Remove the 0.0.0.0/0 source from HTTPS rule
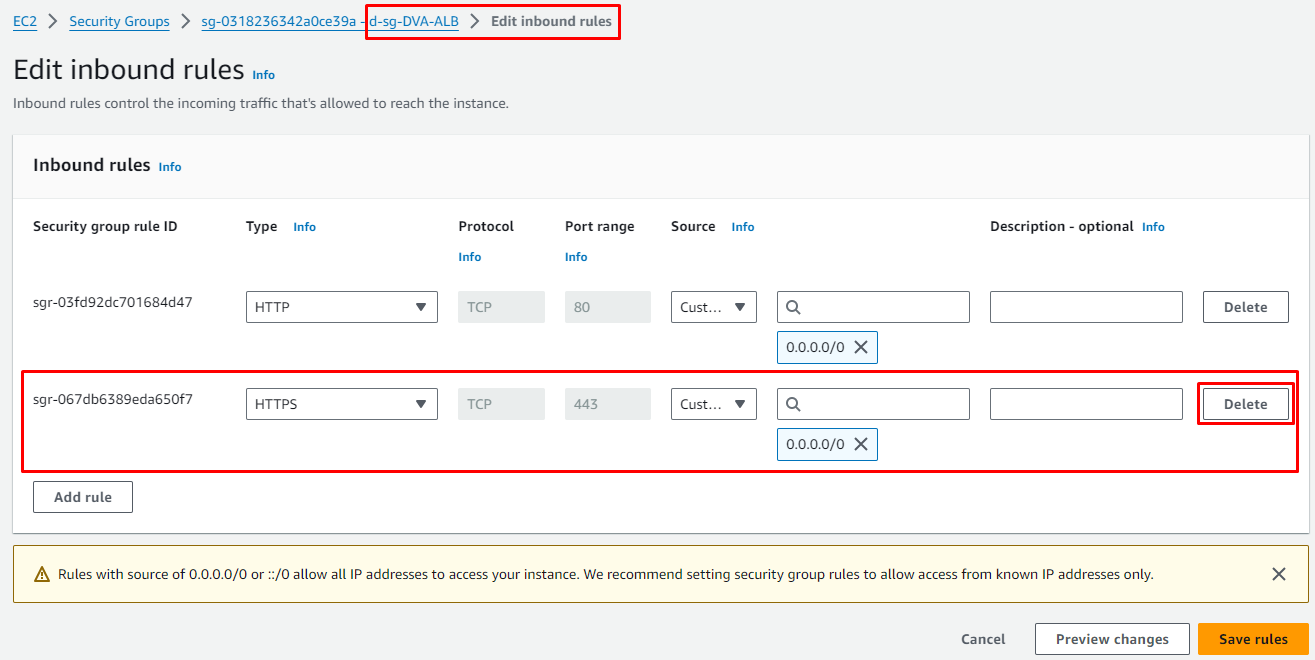Image resolution: width=1315 pixels, height=660 pixels. (860, 444)
